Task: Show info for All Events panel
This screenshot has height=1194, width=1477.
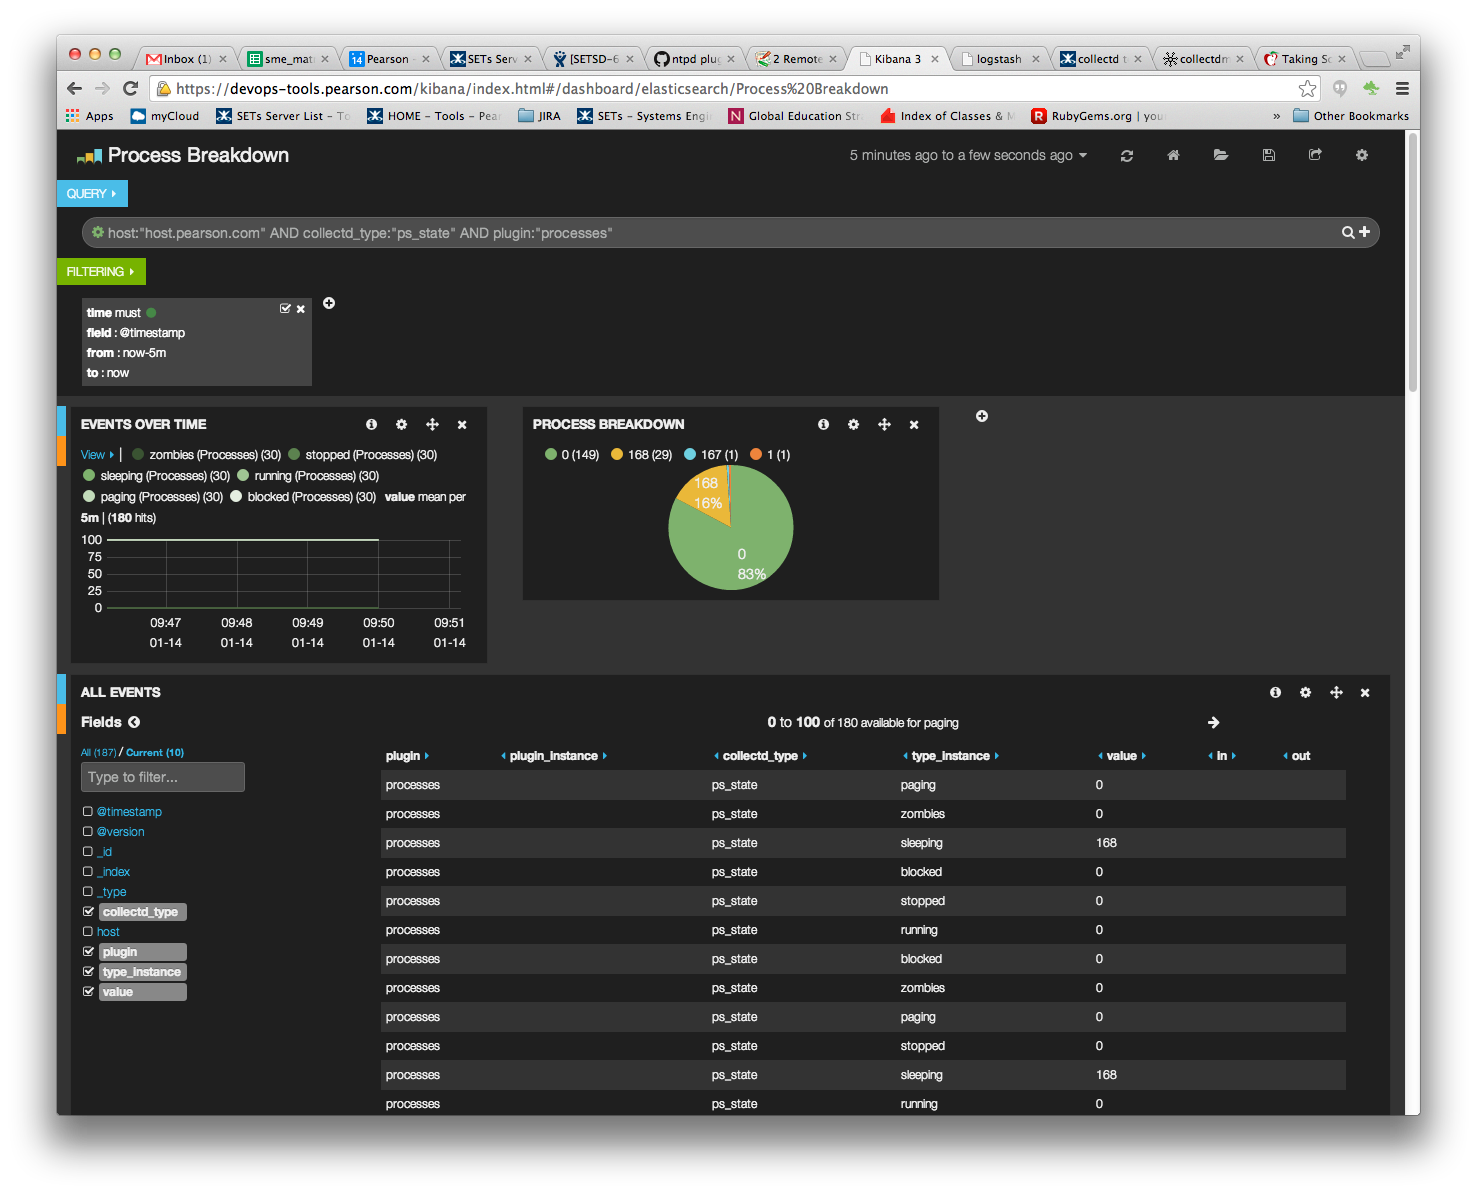Action: [1275, 692]
